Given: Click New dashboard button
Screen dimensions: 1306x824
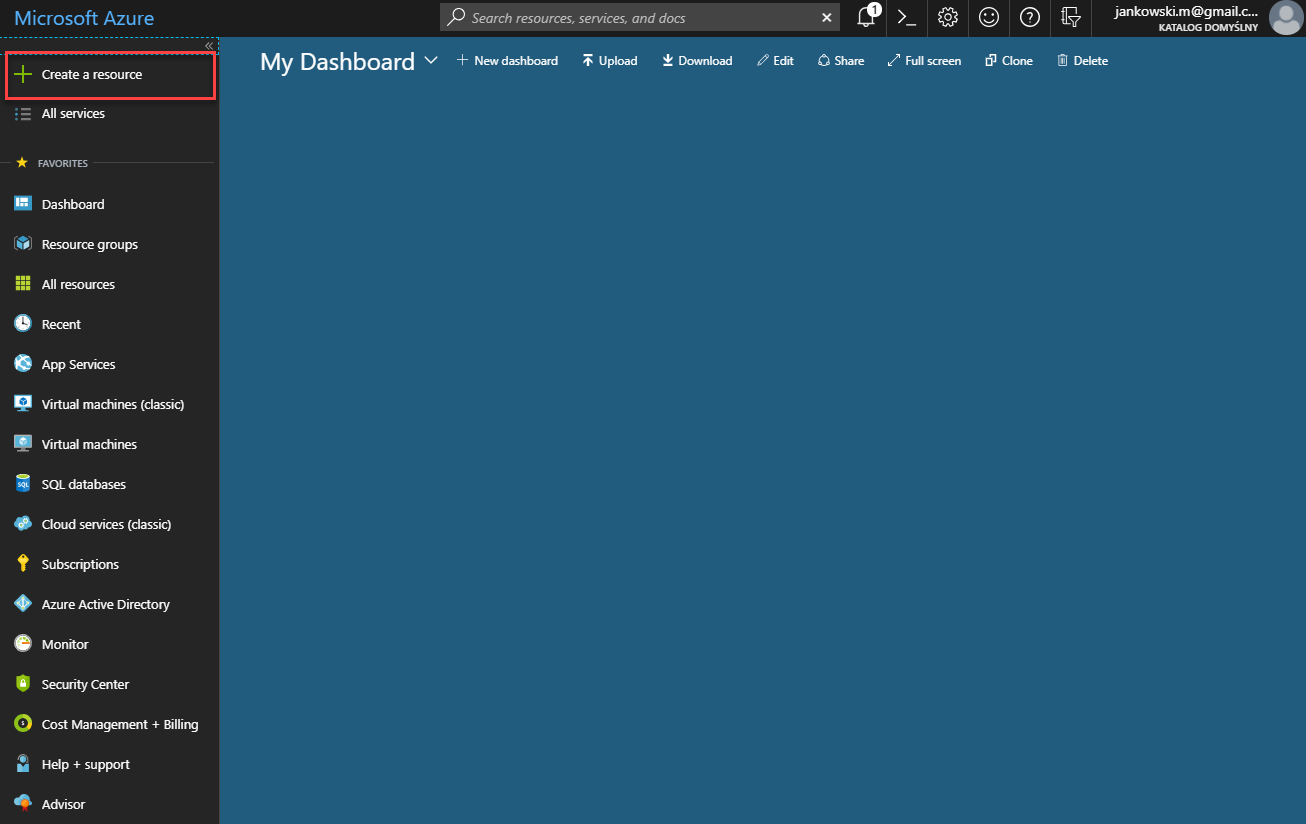Looking at the screenshot, I should pos(507,61).
